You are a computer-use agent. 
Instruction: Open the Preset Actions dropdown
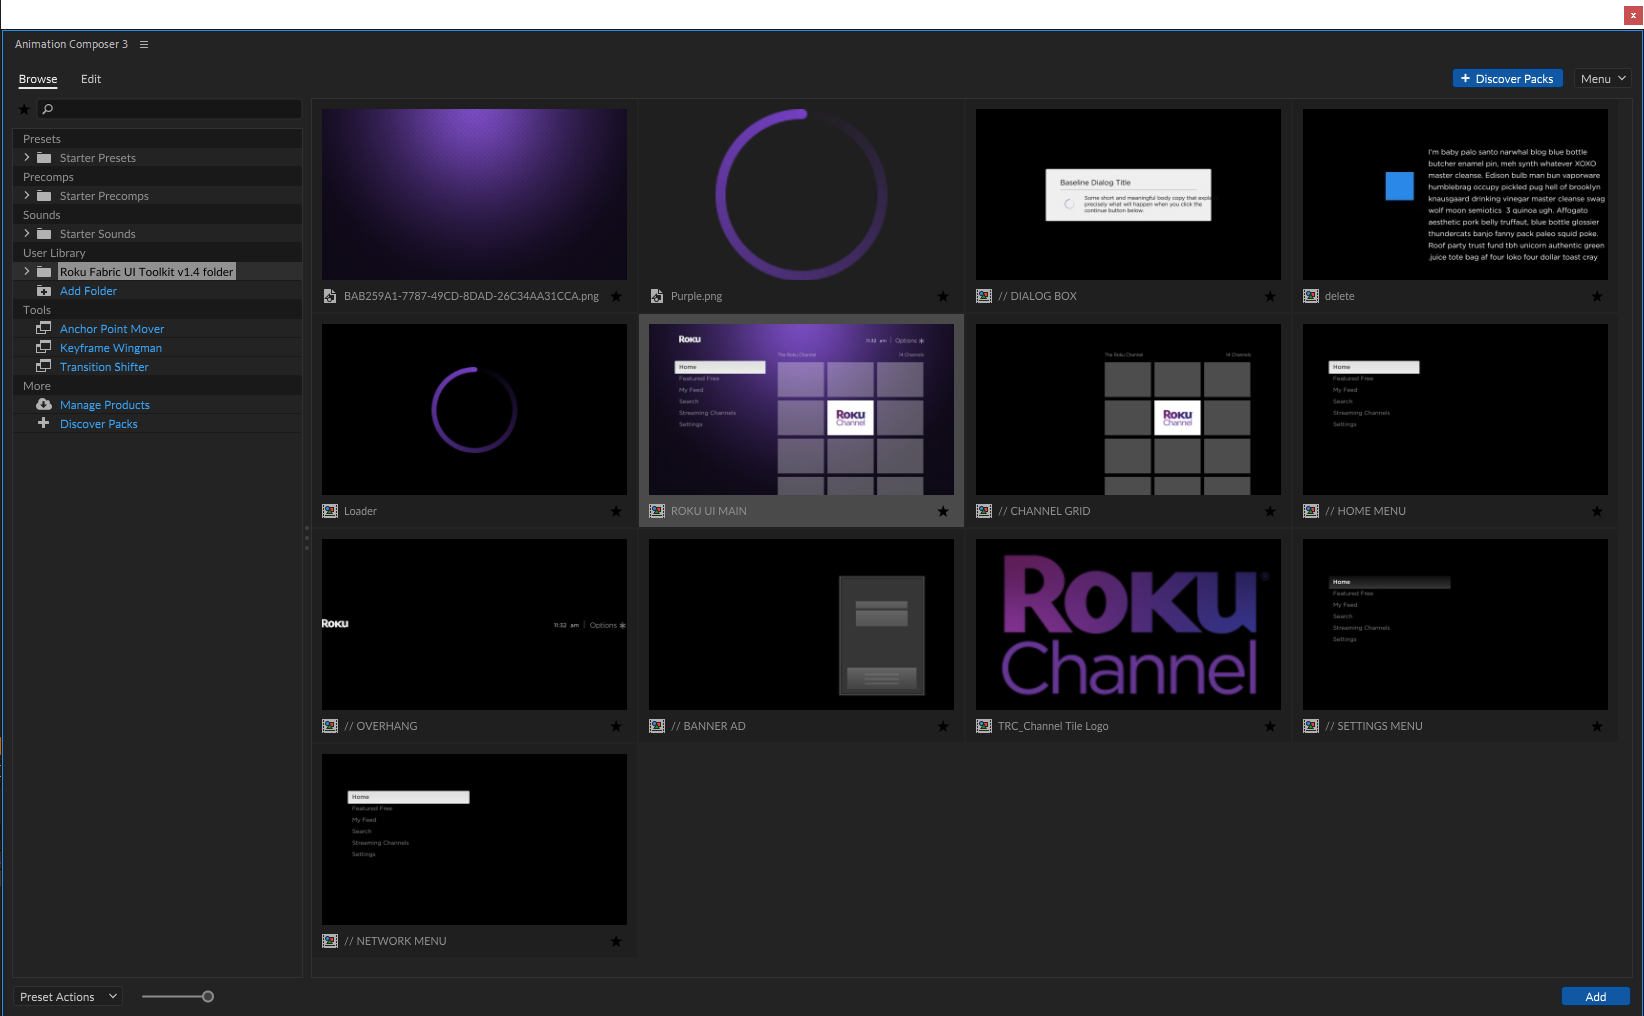tap(68, 997)
